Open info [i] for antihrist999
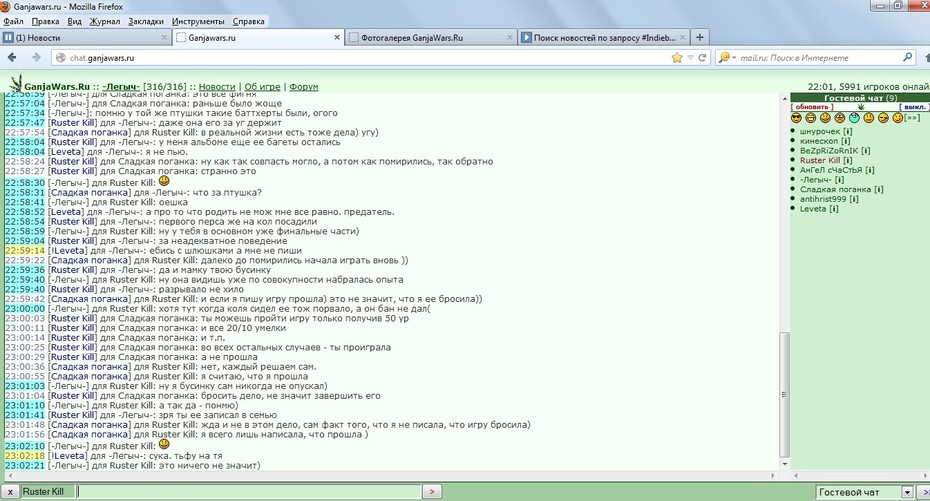The width and height of the screenshot is (930, 501). pyautogui.click(x=853, y=199)
